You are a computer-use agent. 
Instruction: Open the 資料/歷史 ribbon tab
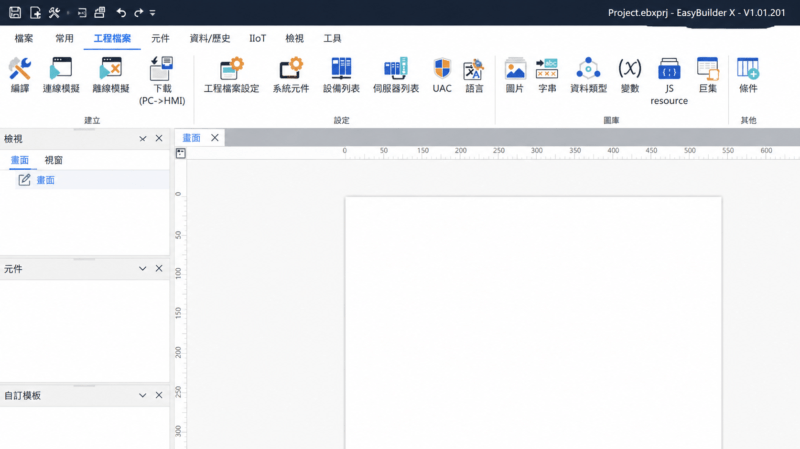[210, 38]
